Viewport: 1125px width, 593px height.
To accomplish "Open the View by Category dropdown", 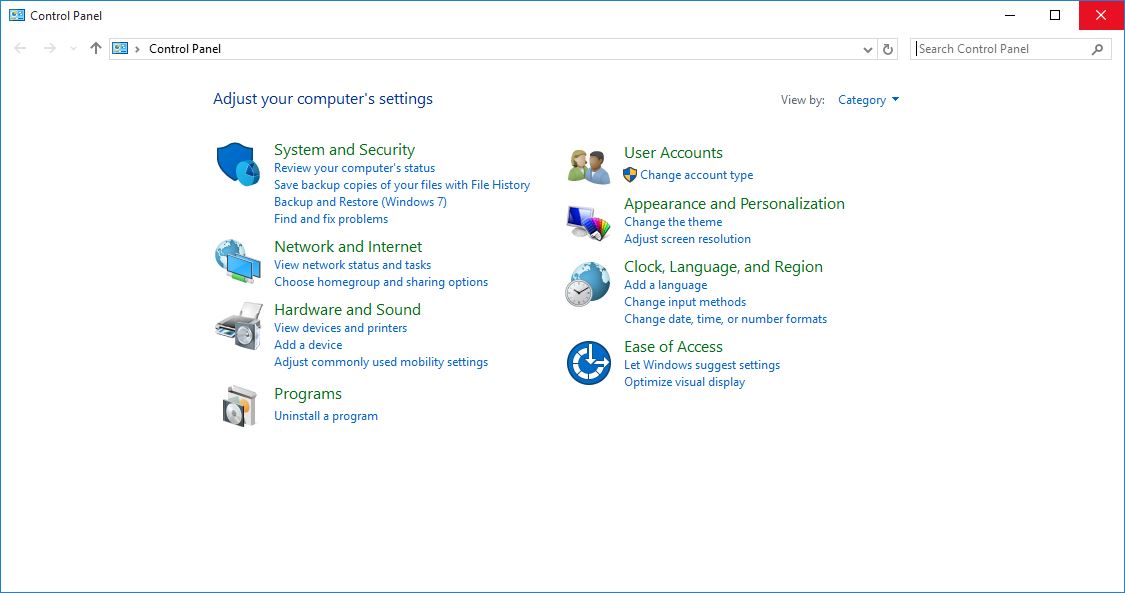I will (868, 100).
